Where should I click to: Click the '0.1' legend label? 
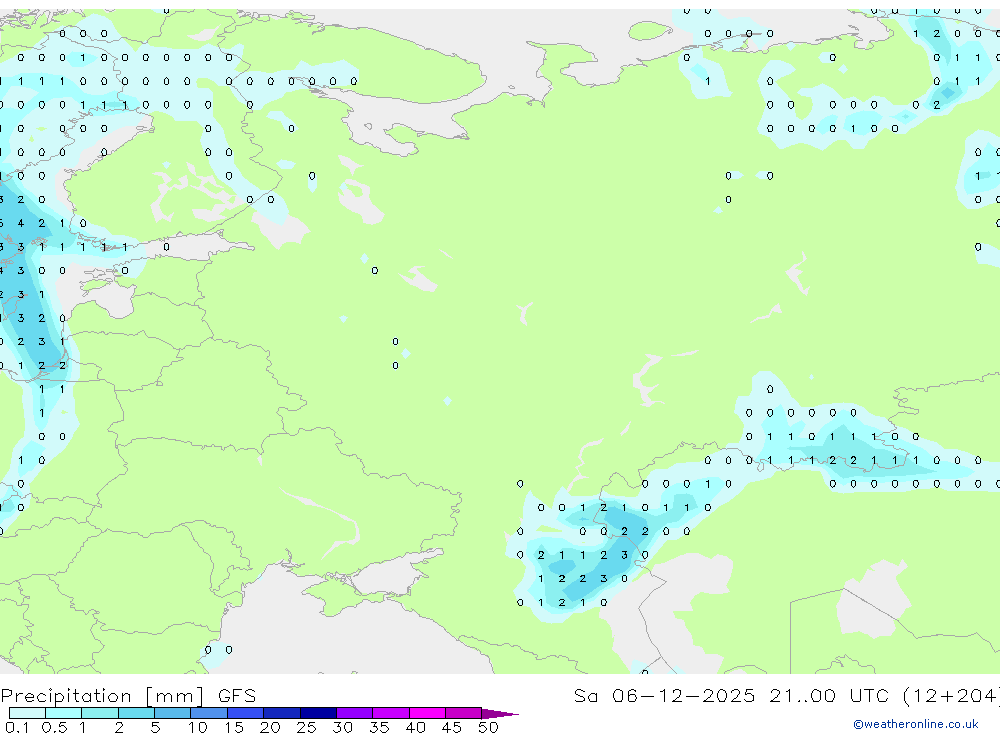click(x=17, y=727)
